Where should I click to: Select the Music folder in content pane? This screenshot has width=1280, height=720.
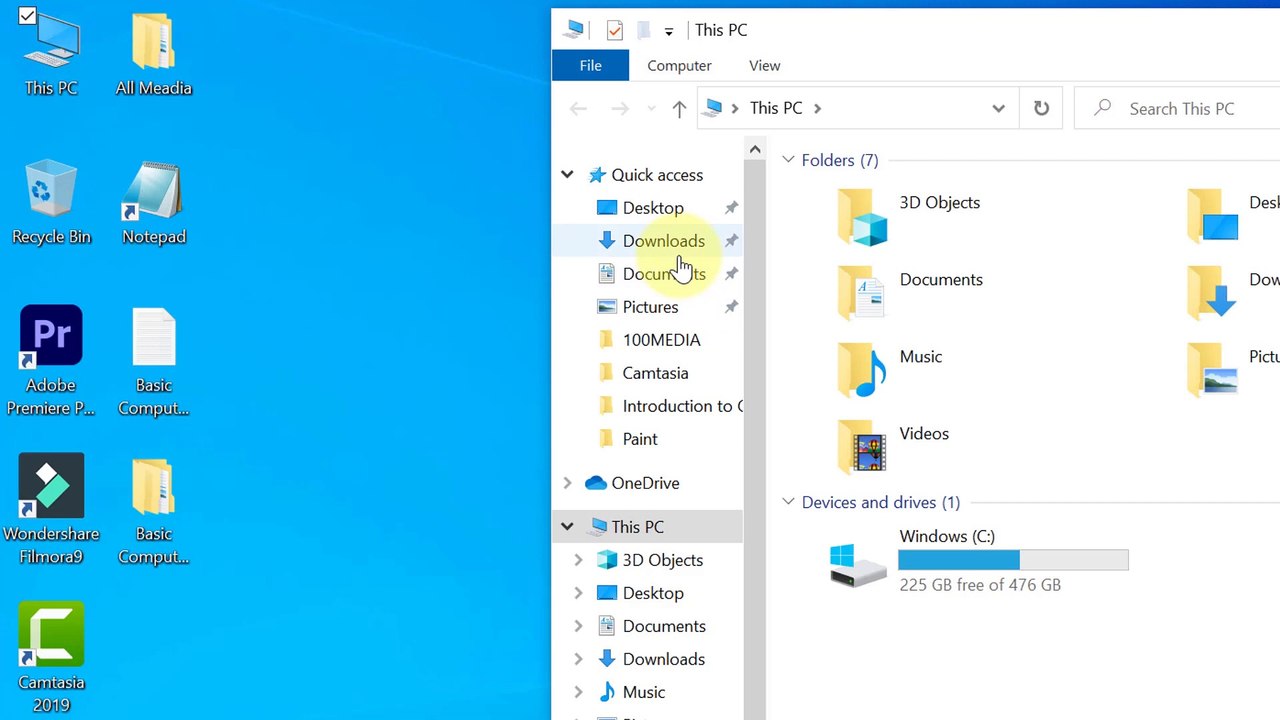[x=890, y=369]
